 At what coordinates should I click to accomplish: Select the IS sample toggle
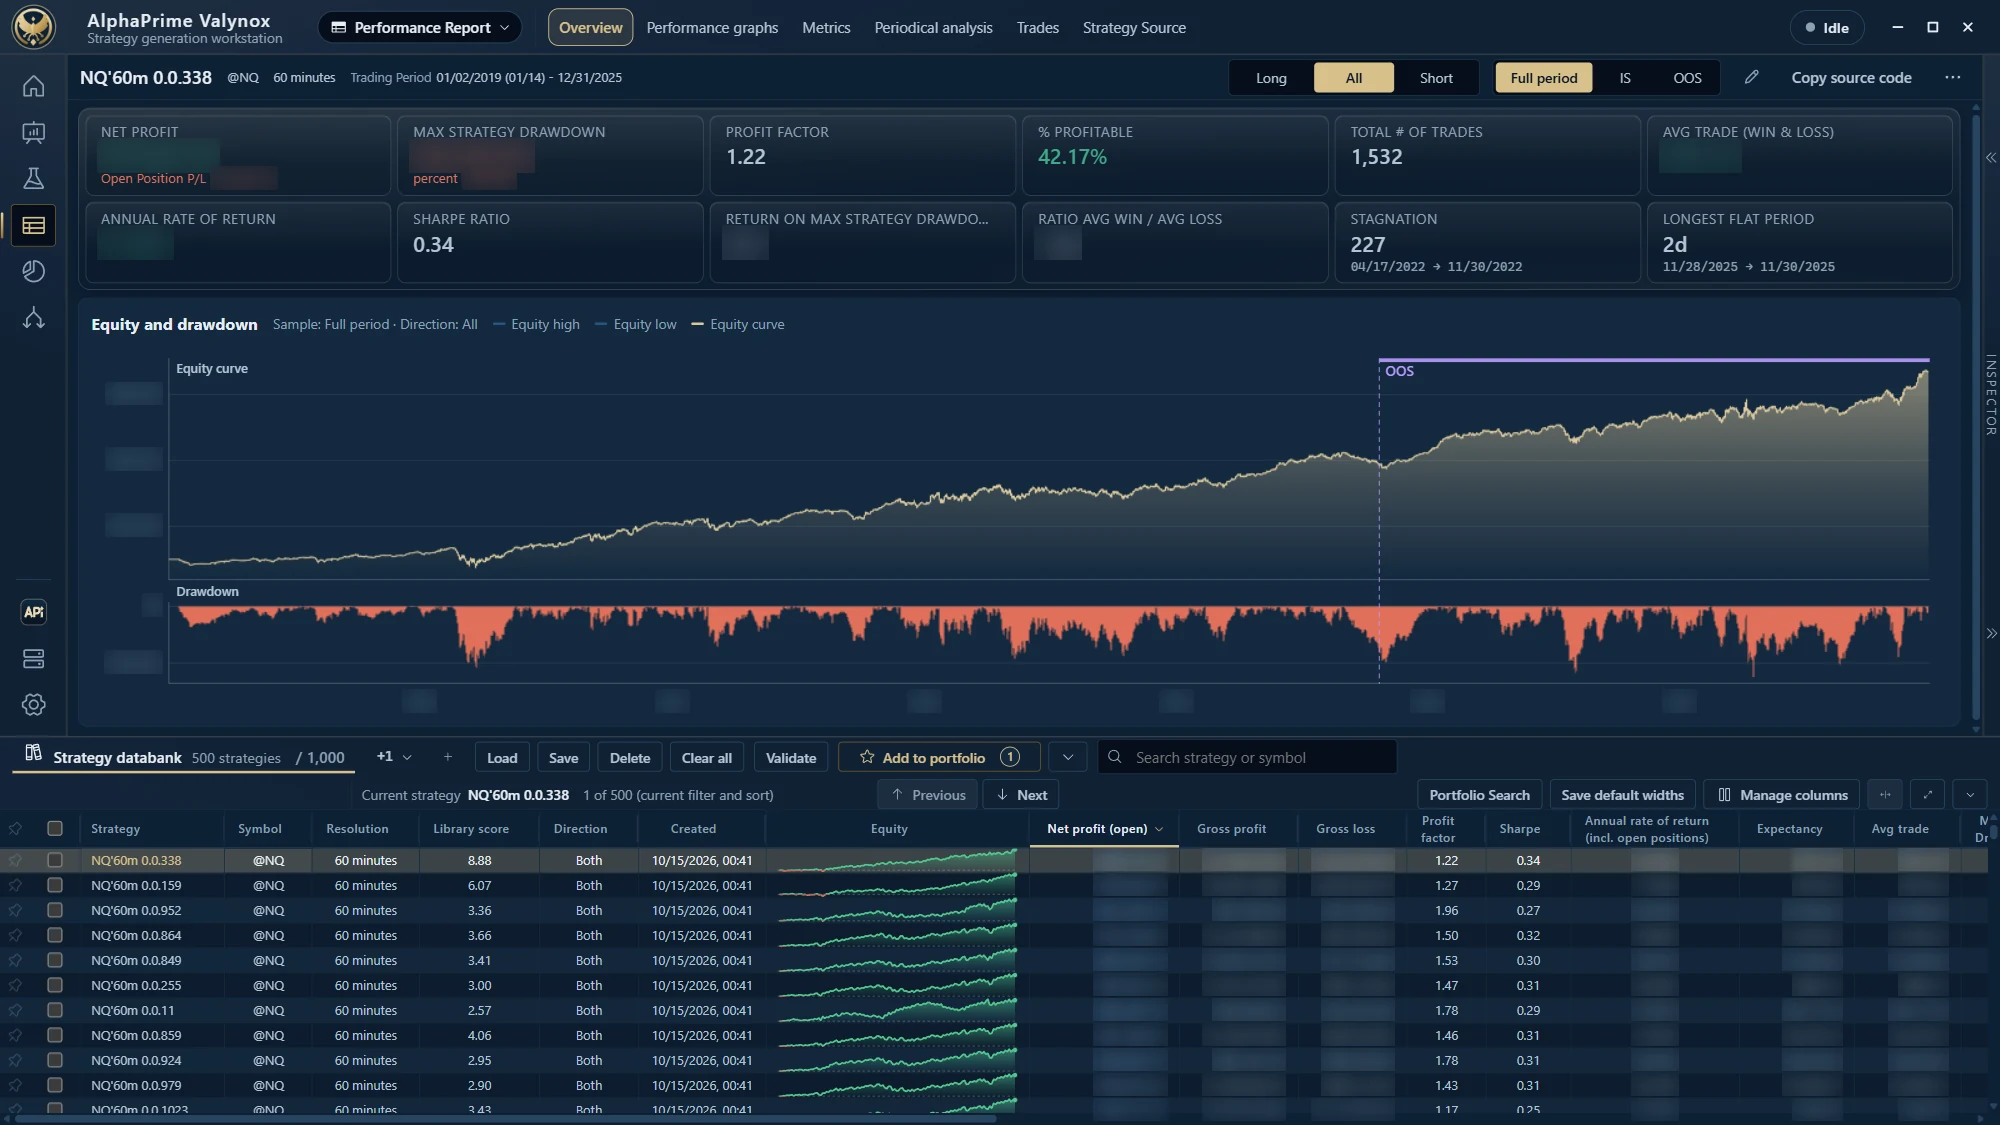(1624, 78)
